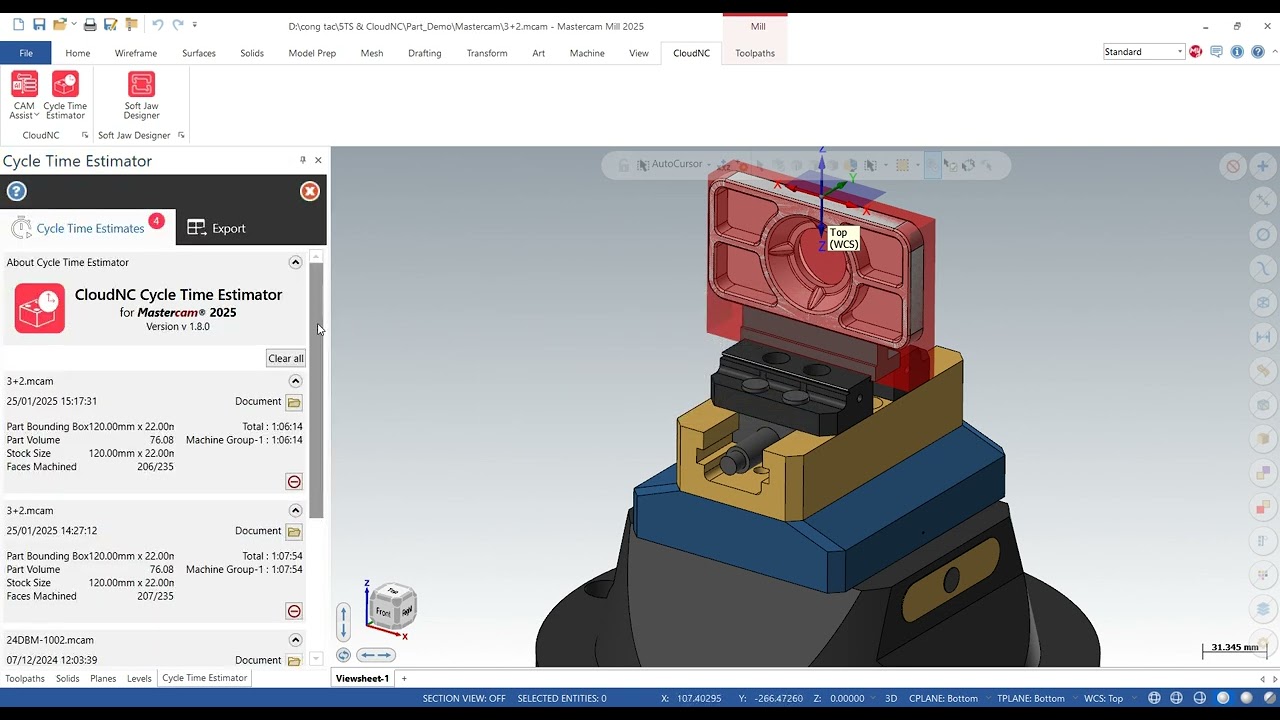Open document folder for 14:27:12 estimate
Image resolution: width=1280 pixels, height=720 pixels.
tap(294, 531)
